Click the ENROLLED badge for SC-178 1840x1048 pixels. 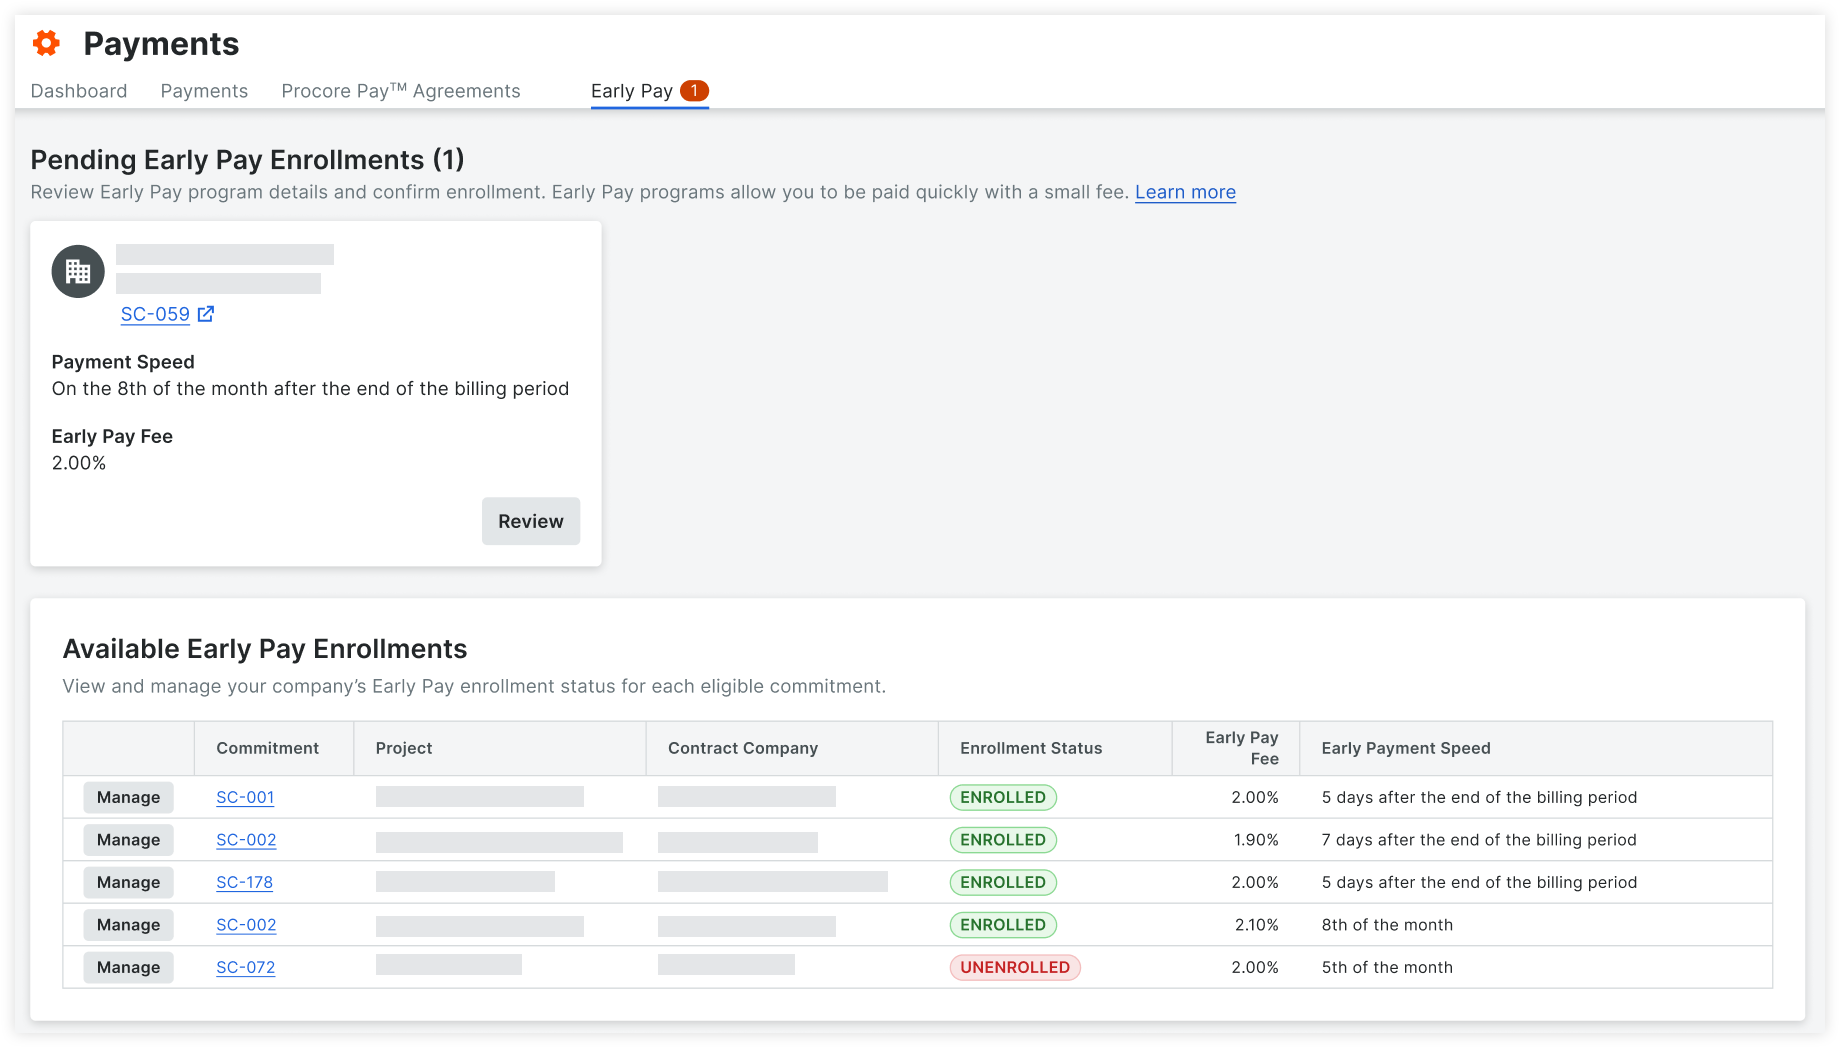pos(1003,882)
